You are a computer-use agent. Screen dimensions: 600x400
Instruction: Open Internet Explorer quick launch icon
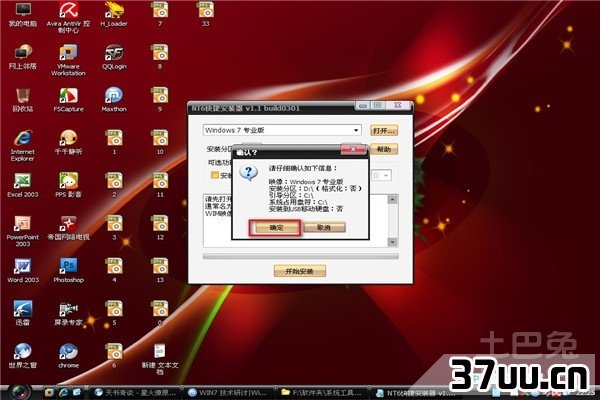(63, 392)
